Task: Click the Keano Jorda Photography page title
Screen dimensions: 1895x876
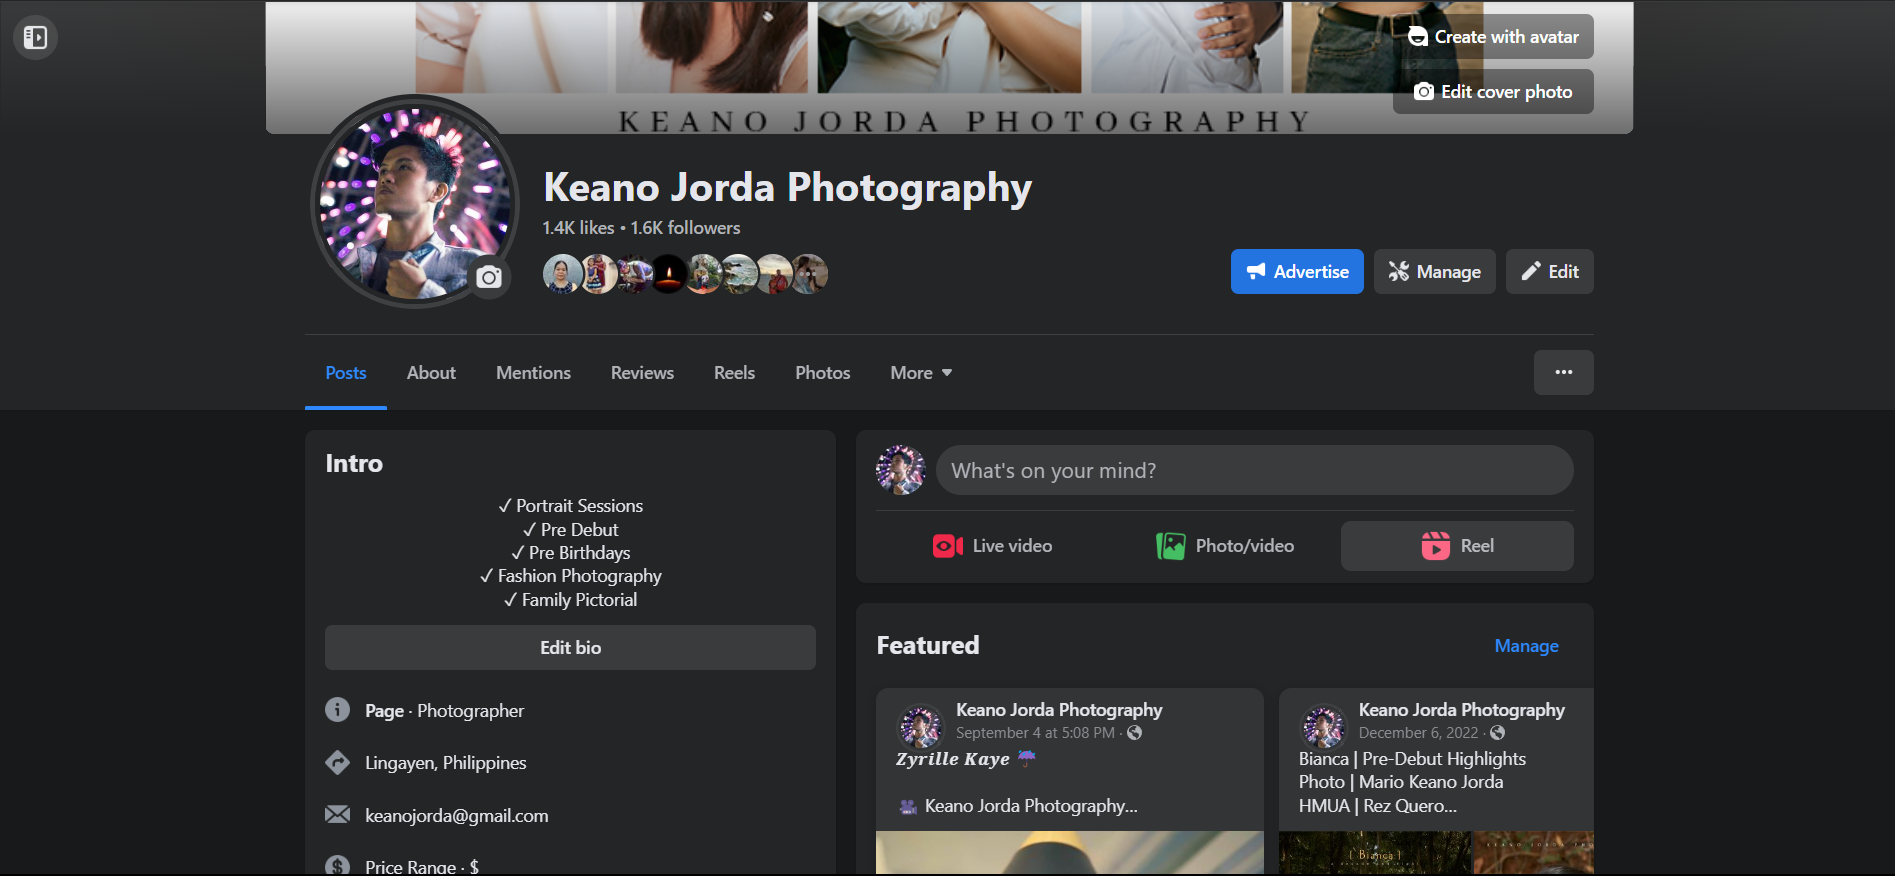Action: (x=787, y=187)
